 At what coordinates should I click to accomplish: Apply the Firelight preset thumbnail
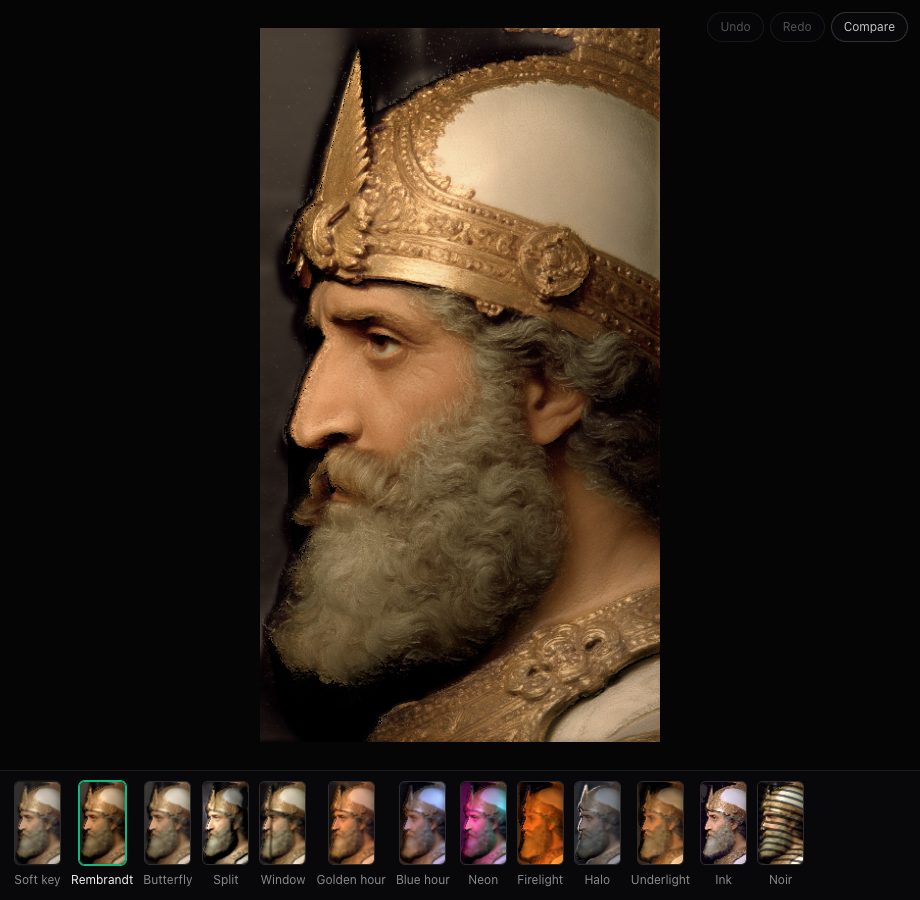(540, 823)
